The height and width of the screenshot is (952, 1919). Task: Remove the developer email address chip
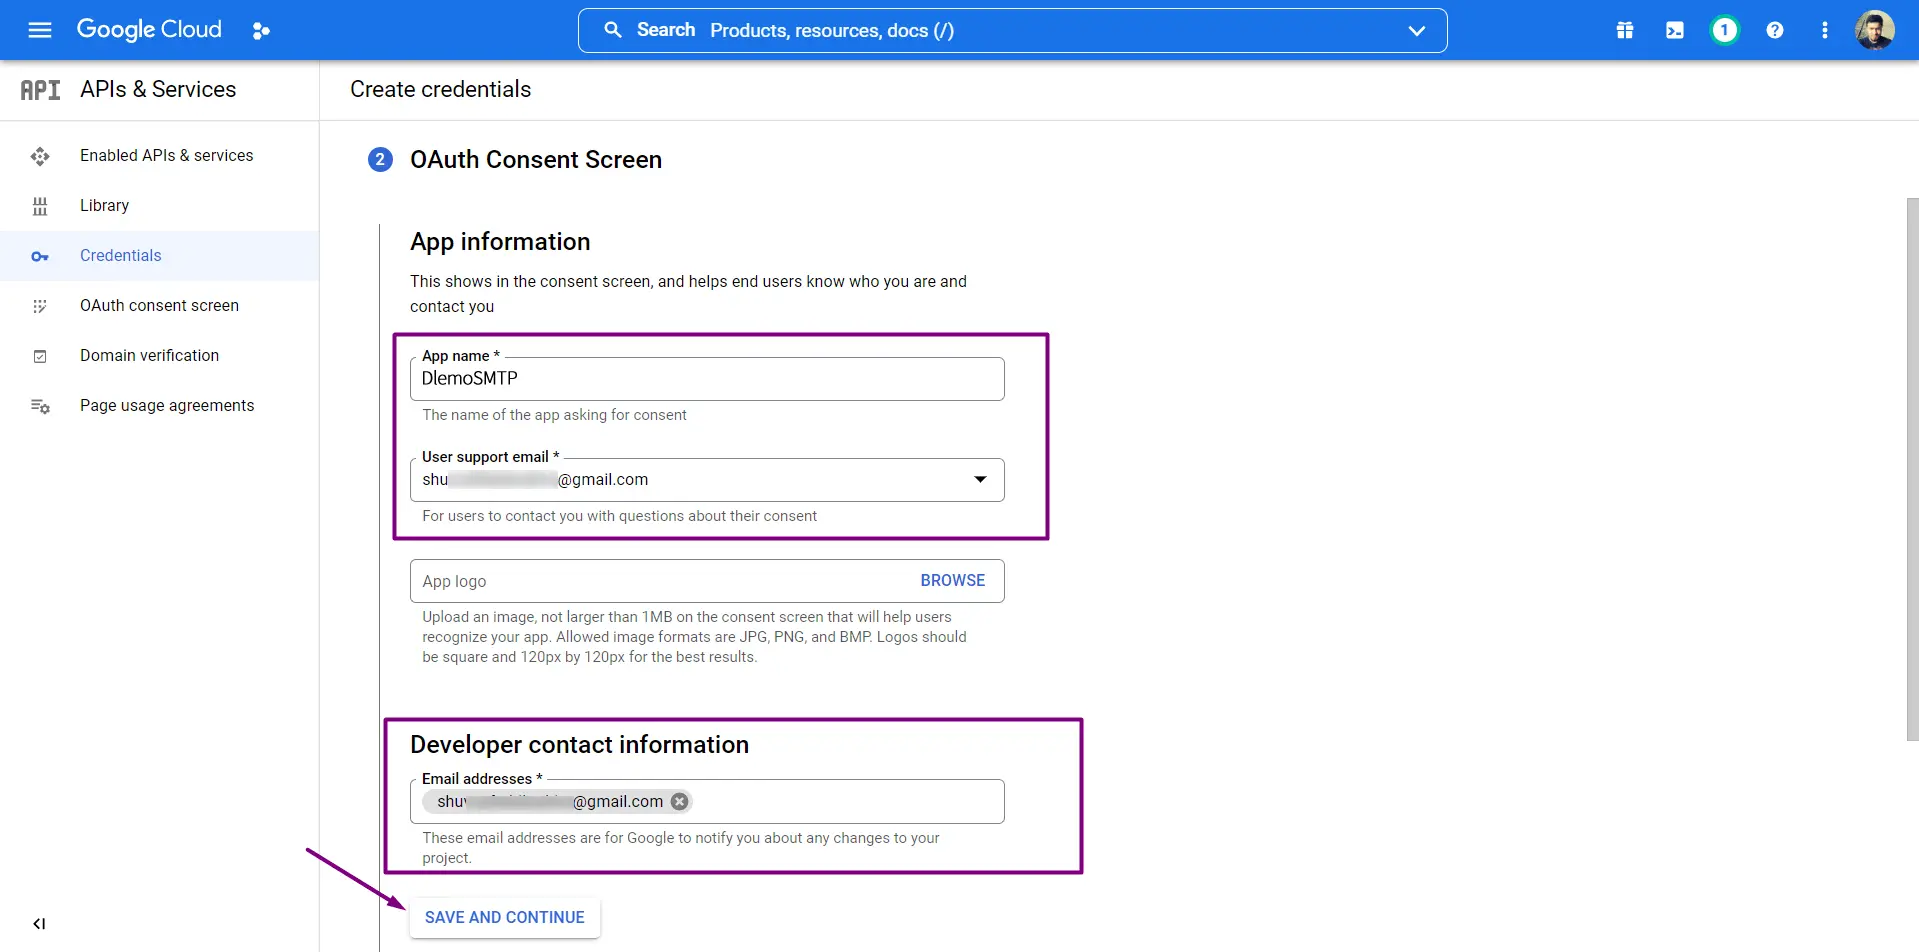pos(680,801)
